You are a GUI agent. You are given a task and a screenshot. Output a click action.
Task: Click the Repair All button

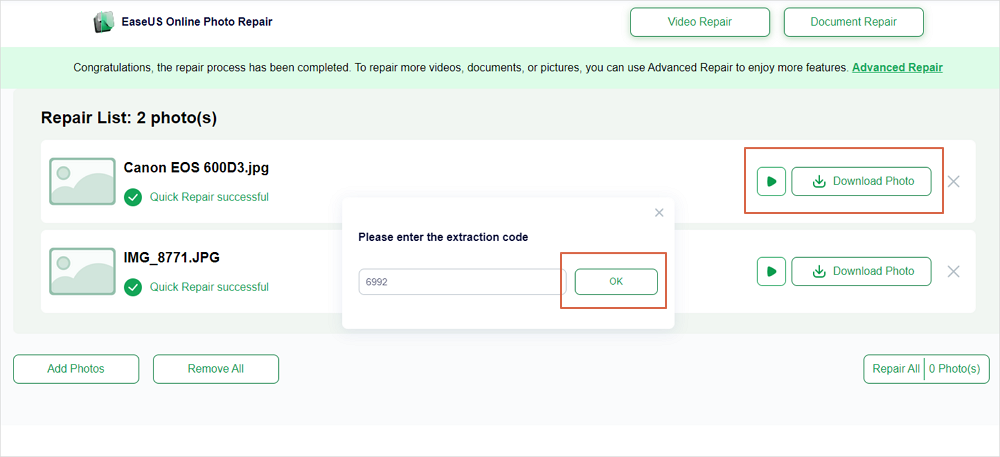(x=895, y=369)
